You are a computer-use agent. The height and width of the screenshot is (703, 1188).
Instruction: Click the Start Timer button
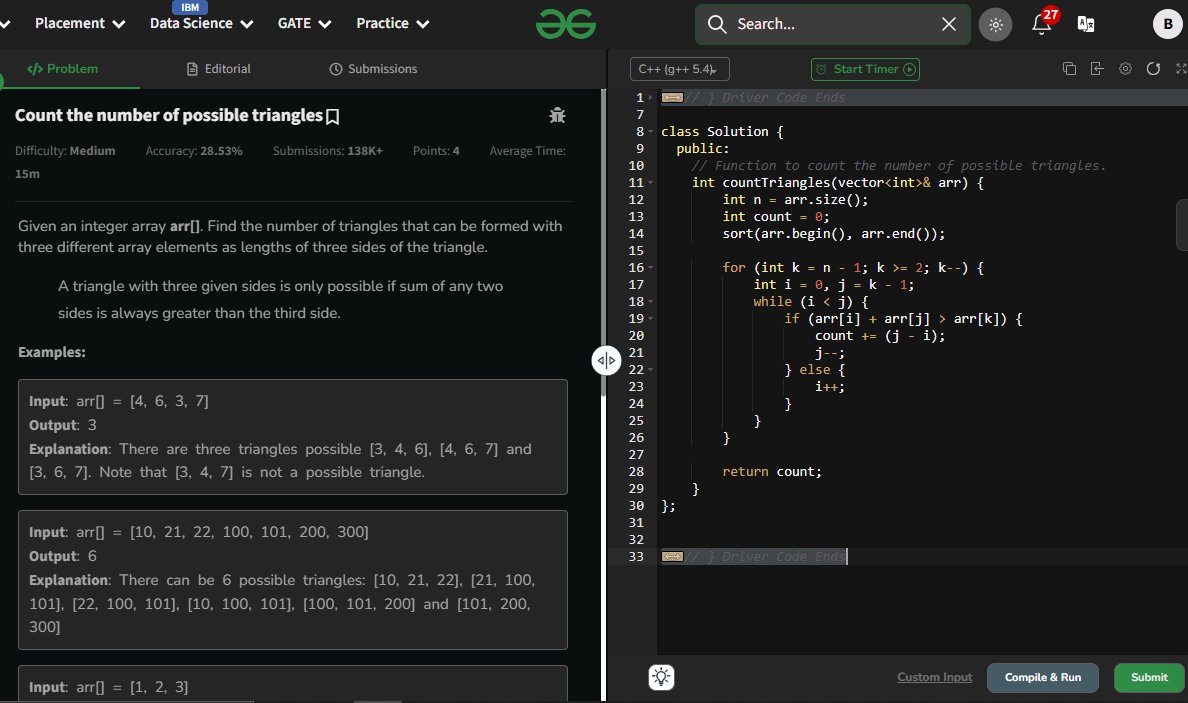tap(865, 69)
